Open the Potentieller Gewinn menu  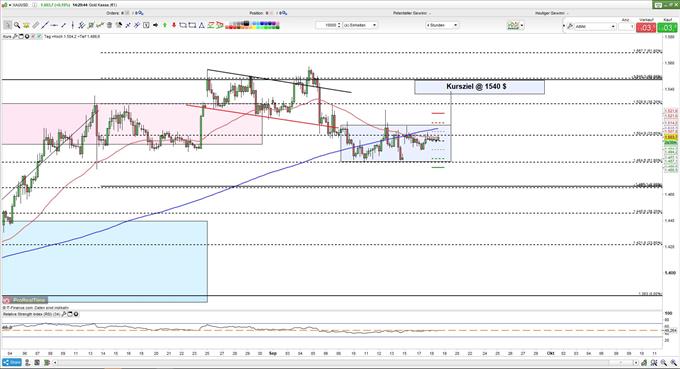pos(411,13)
